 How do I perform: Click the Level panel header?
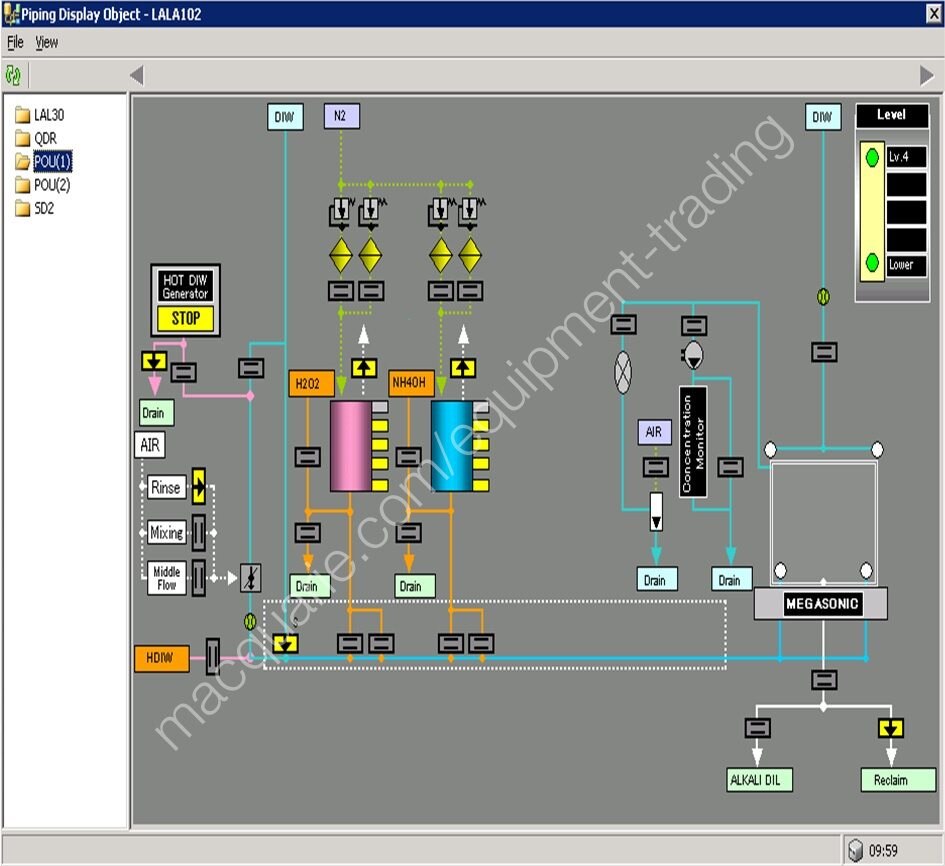point(892,115)
